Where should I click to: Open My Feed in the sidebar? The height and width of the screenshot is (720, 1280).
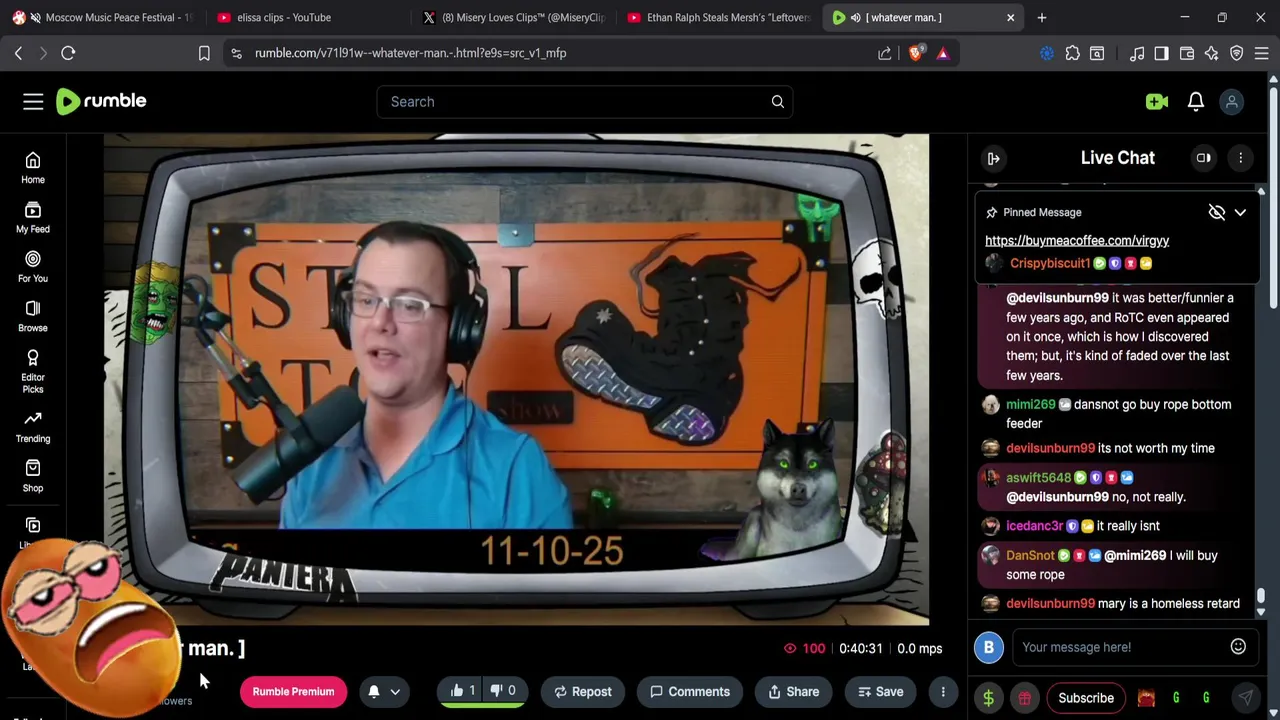[33, 218]
